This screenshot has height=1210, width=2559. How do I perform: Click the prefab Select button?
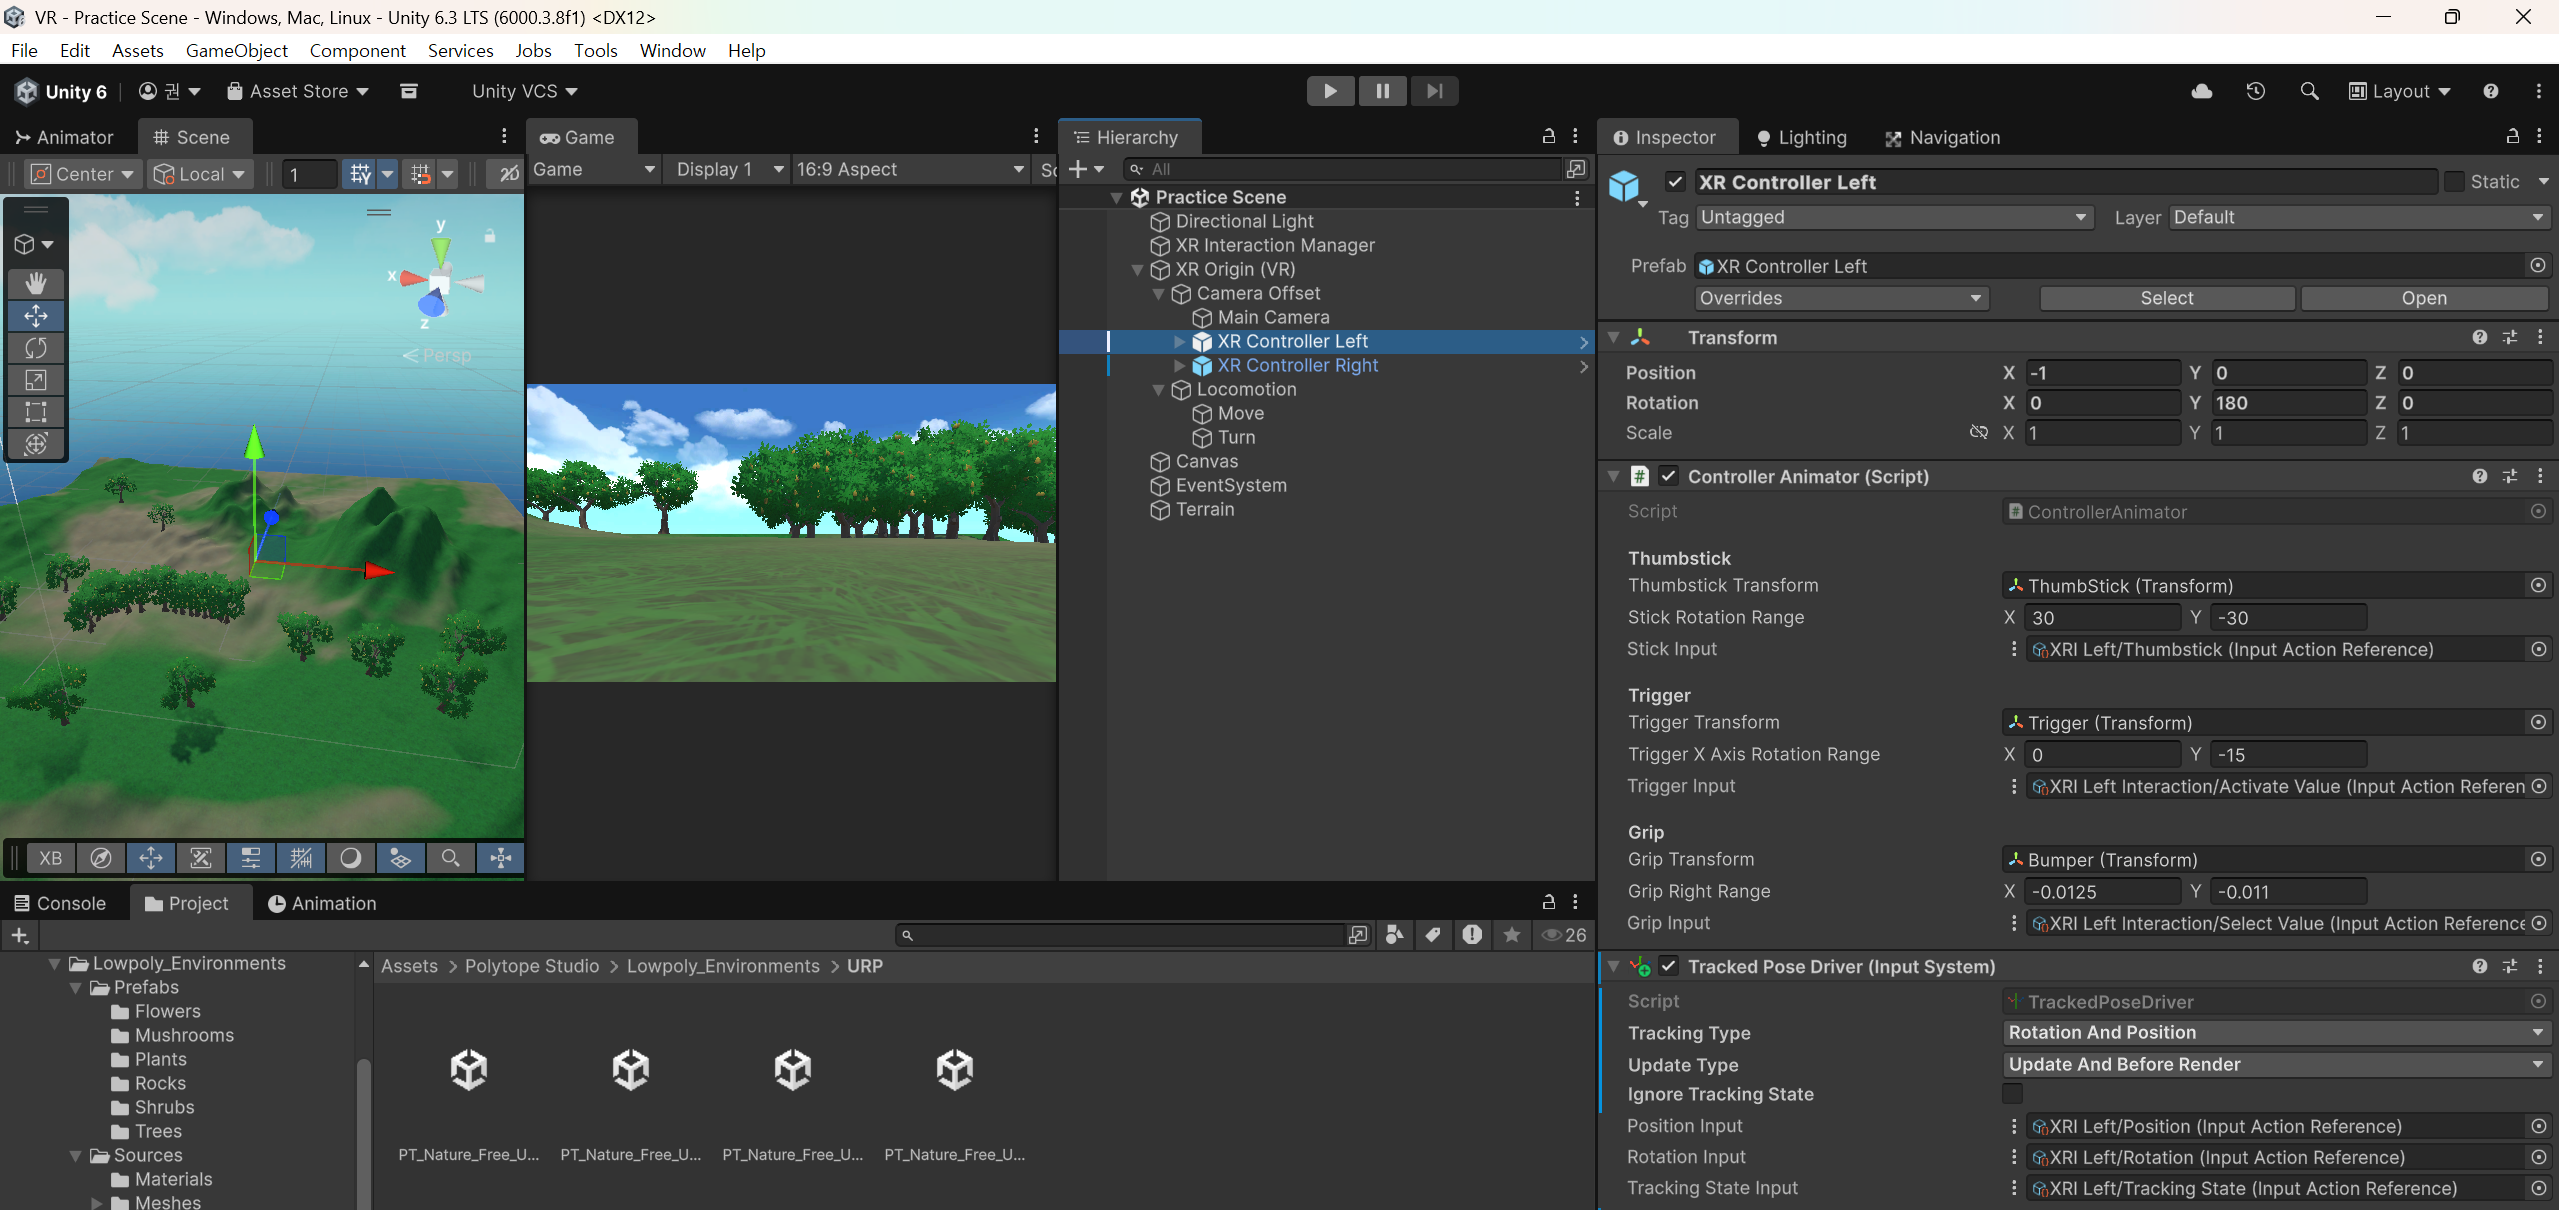(x=2166, y=298)
